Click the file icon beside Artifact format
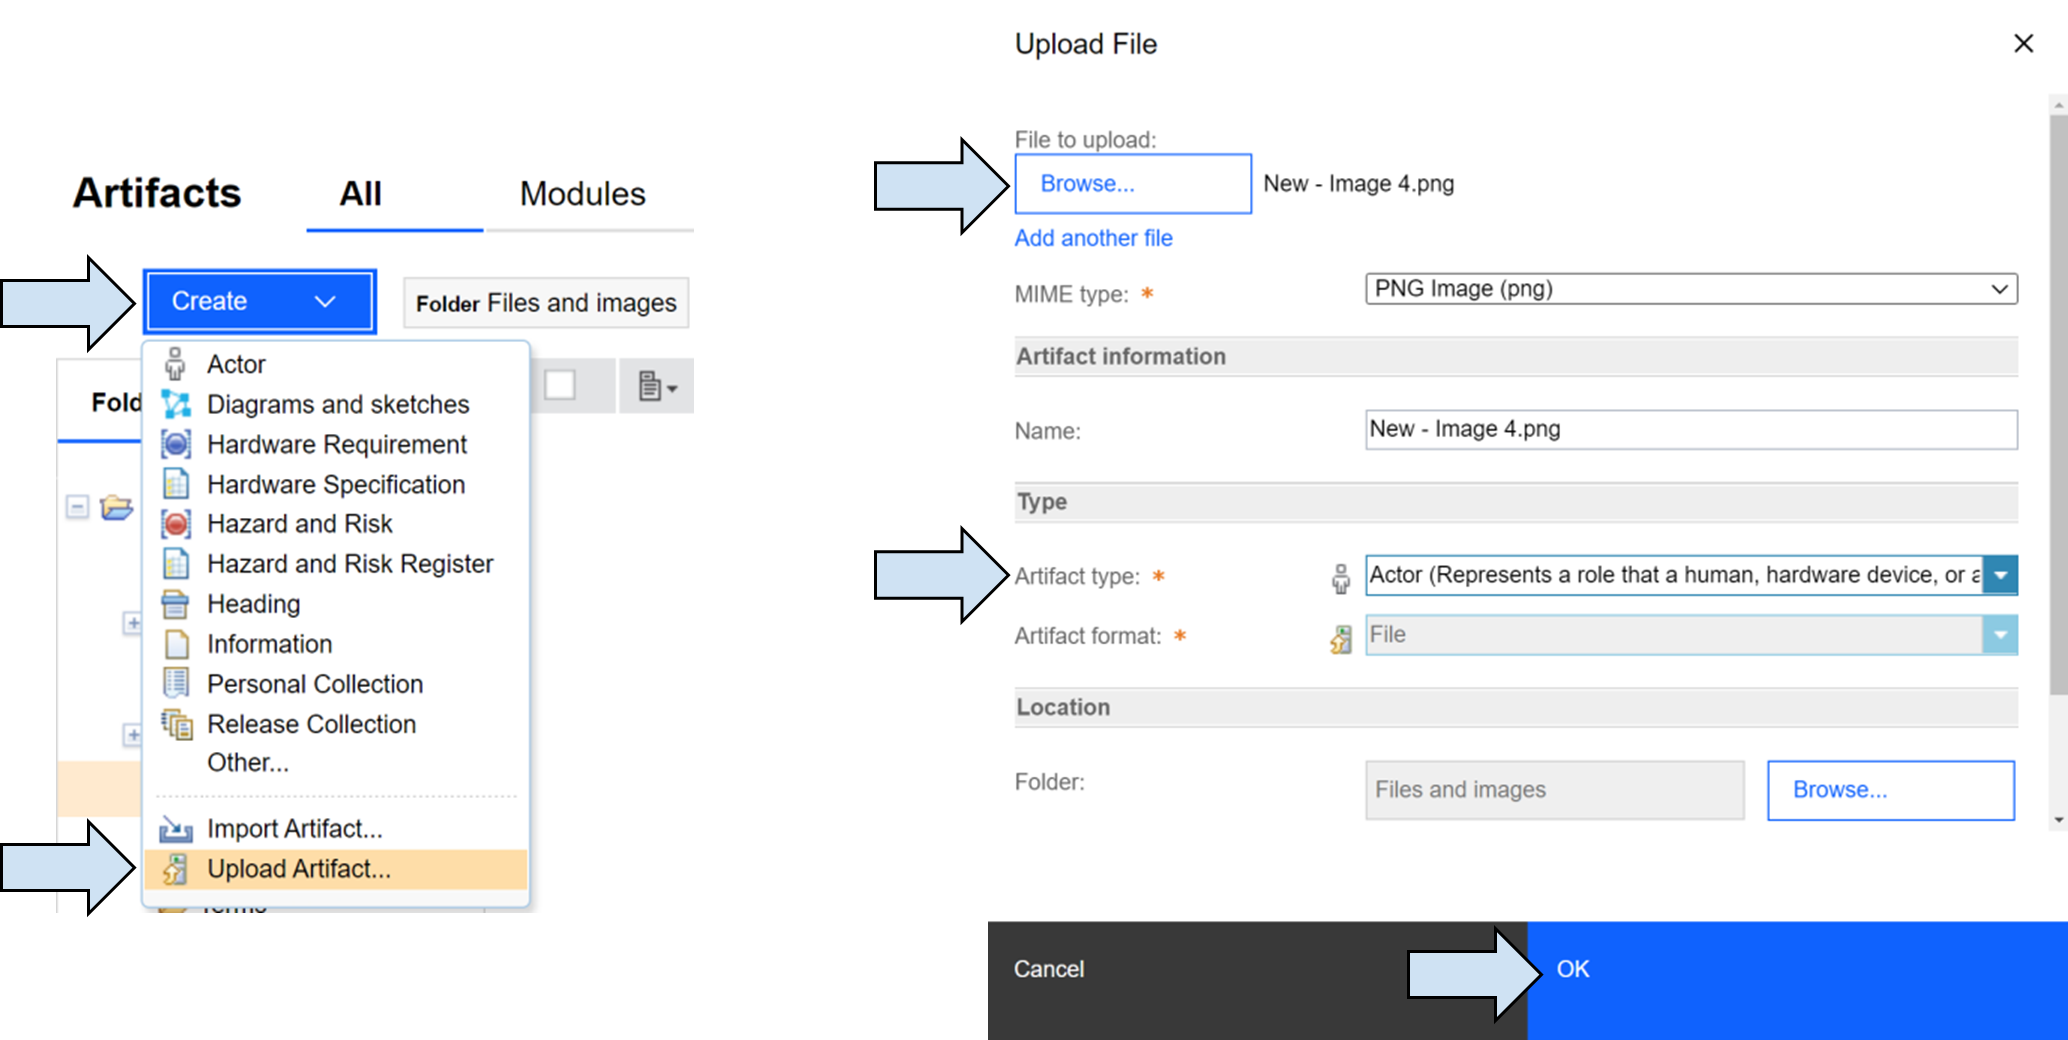Screen dimensions: 2068x1040 tap(1340, 638)
